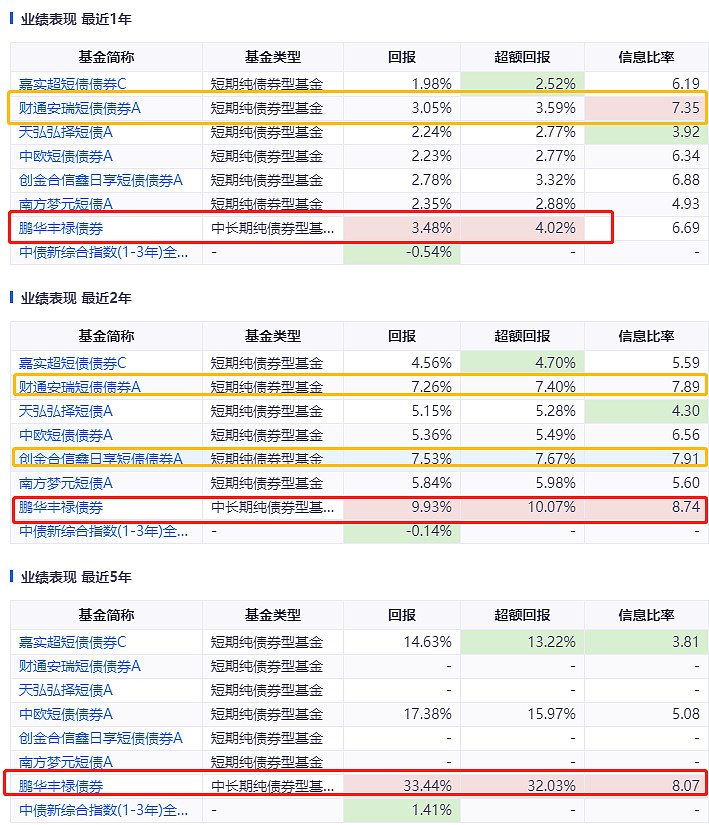
Task: Select the 7.91 information ratio cell
Action: coord(646,459)
